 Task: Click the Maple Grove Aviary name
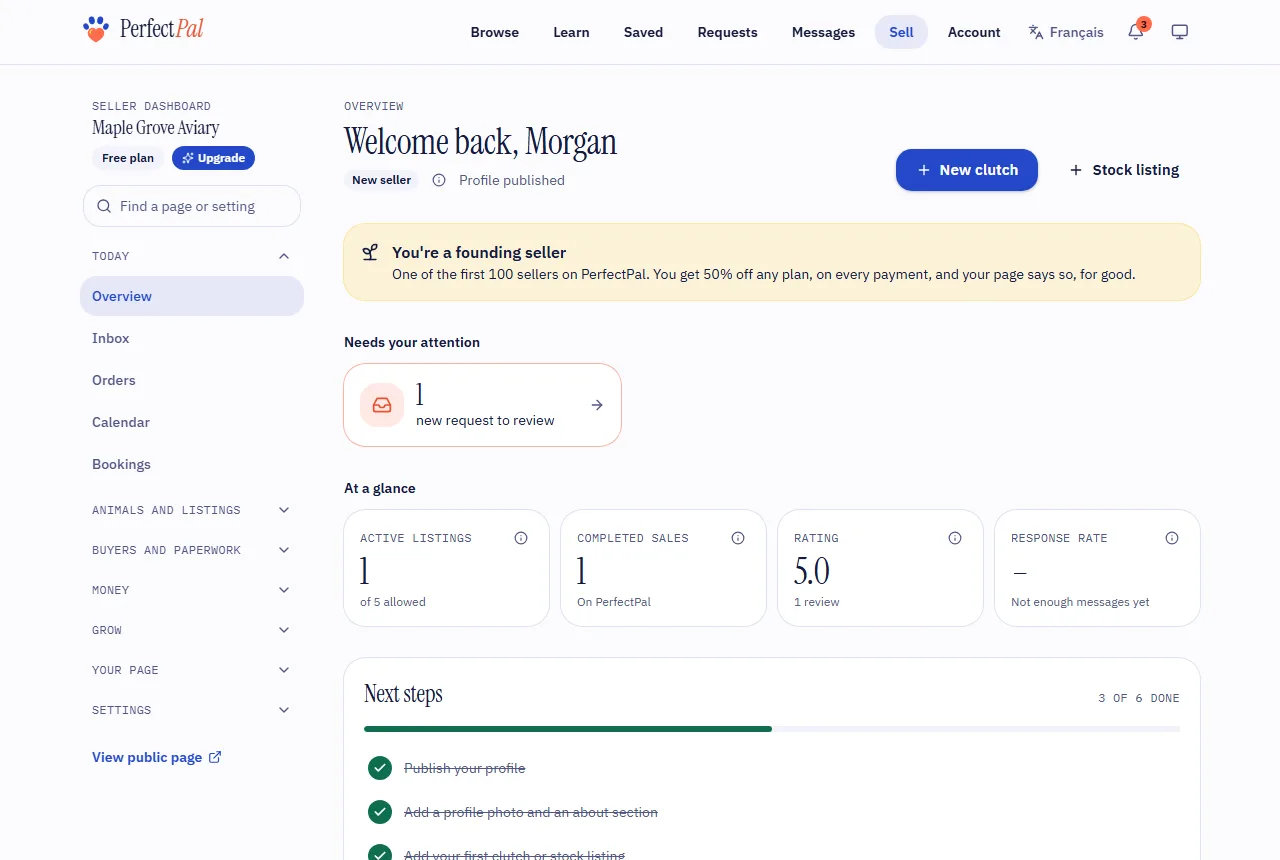point(156,128)
